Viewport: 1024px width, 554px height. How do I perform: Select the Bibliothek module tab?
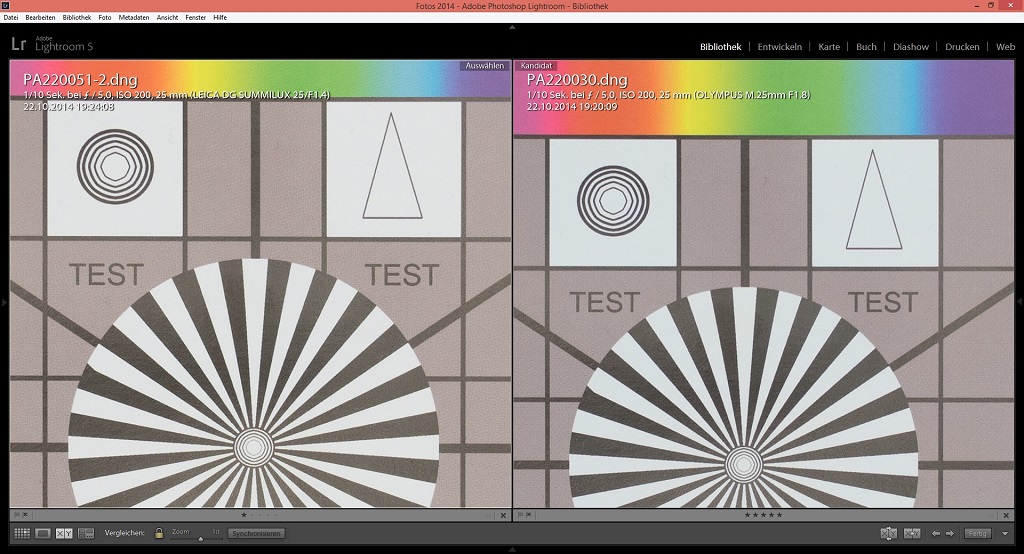coord(721,47)
